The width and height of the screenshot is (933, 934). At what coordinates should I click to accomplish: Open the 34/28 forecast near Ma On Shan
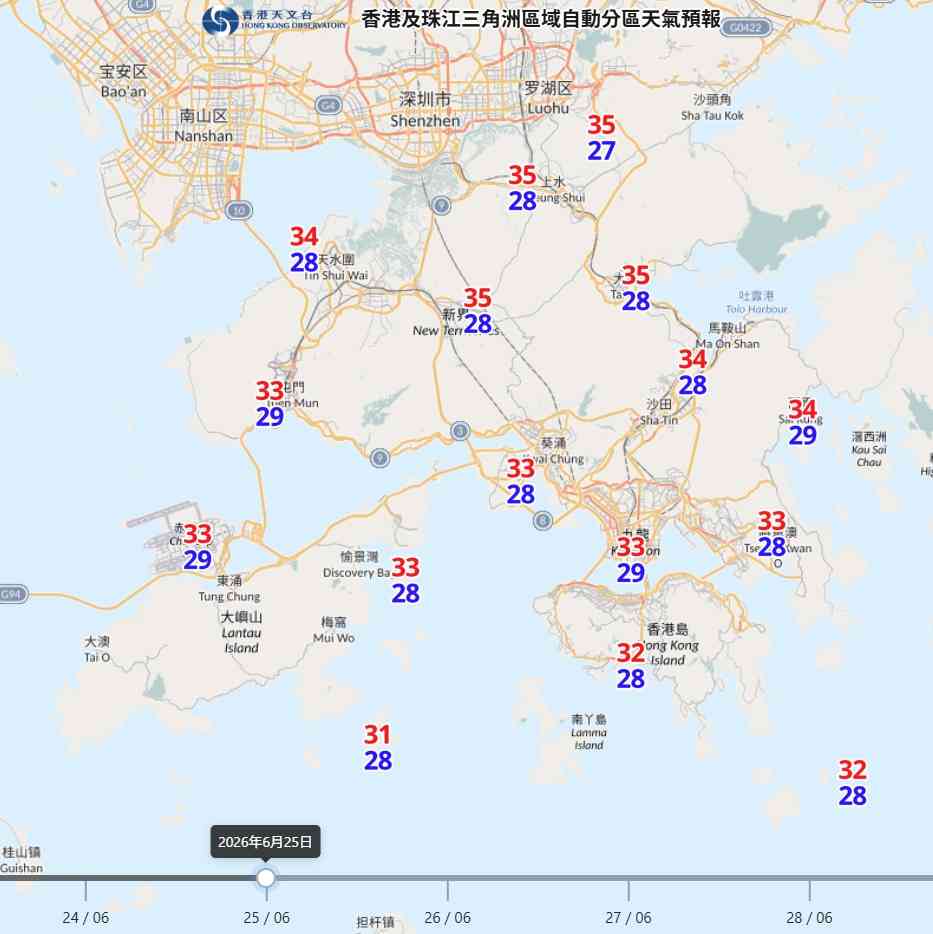coord(692,372)
